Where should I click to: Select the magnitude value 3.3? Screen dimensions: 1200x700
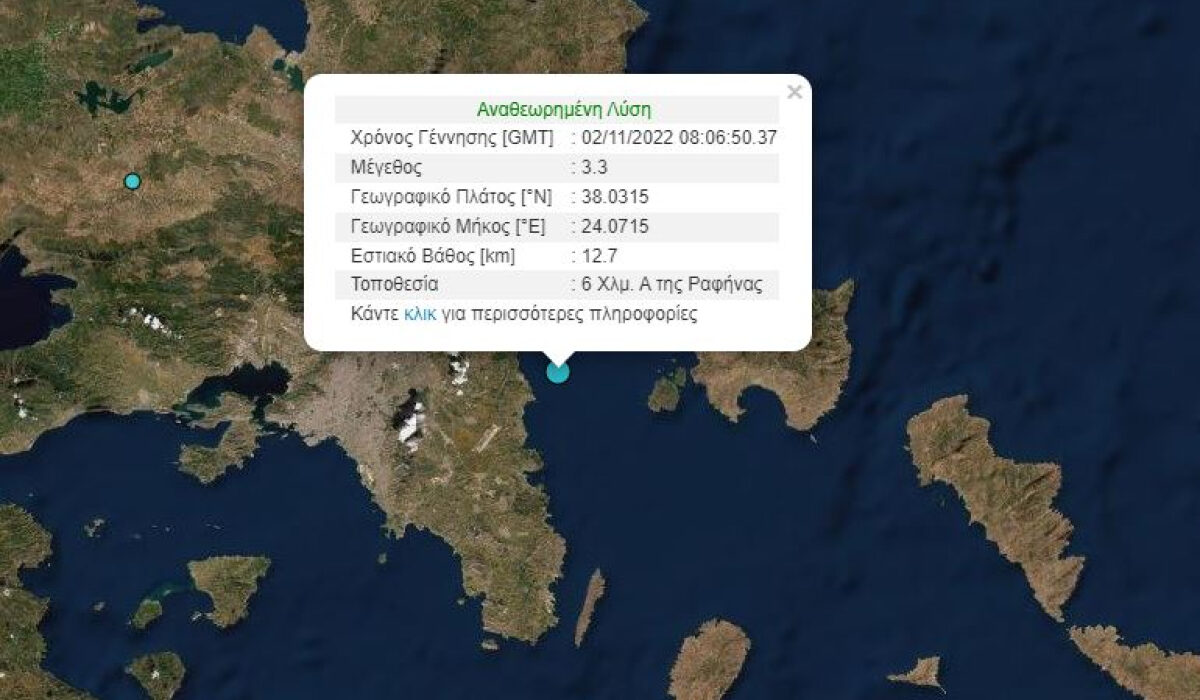click(x=593, y=167)
